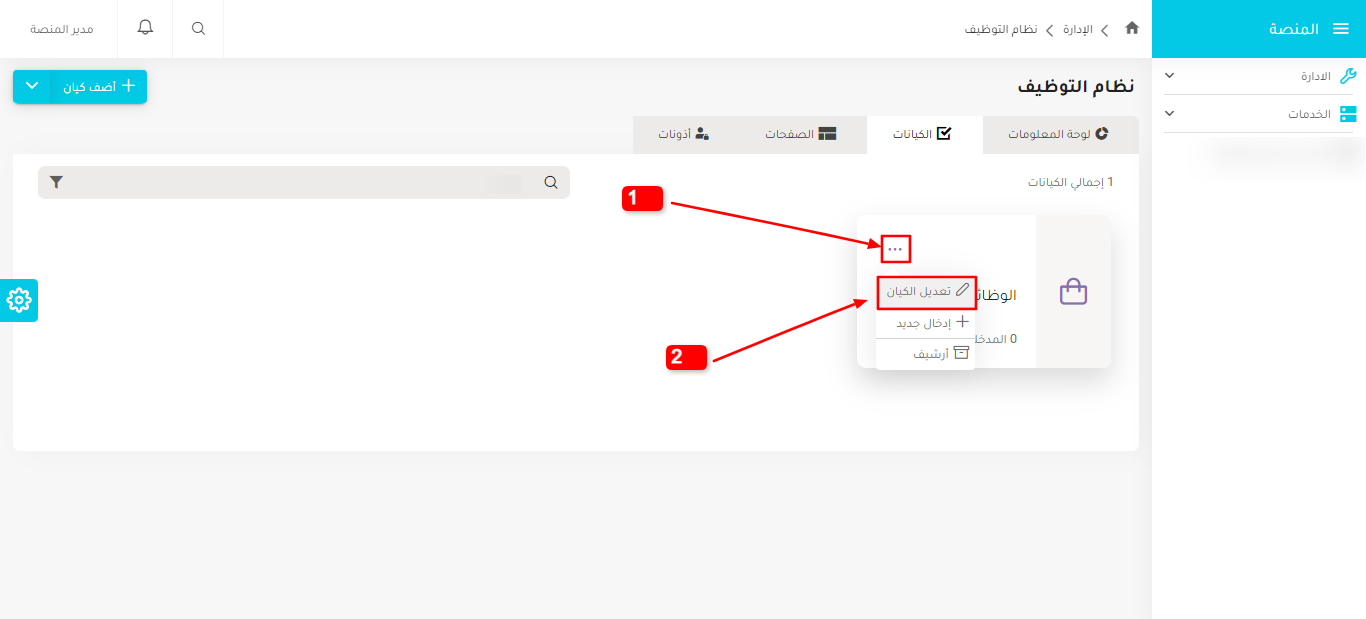Open the notifications bell icon
Image resolution: width=1366 pixels, height=619 pixels.
[145, 28]
